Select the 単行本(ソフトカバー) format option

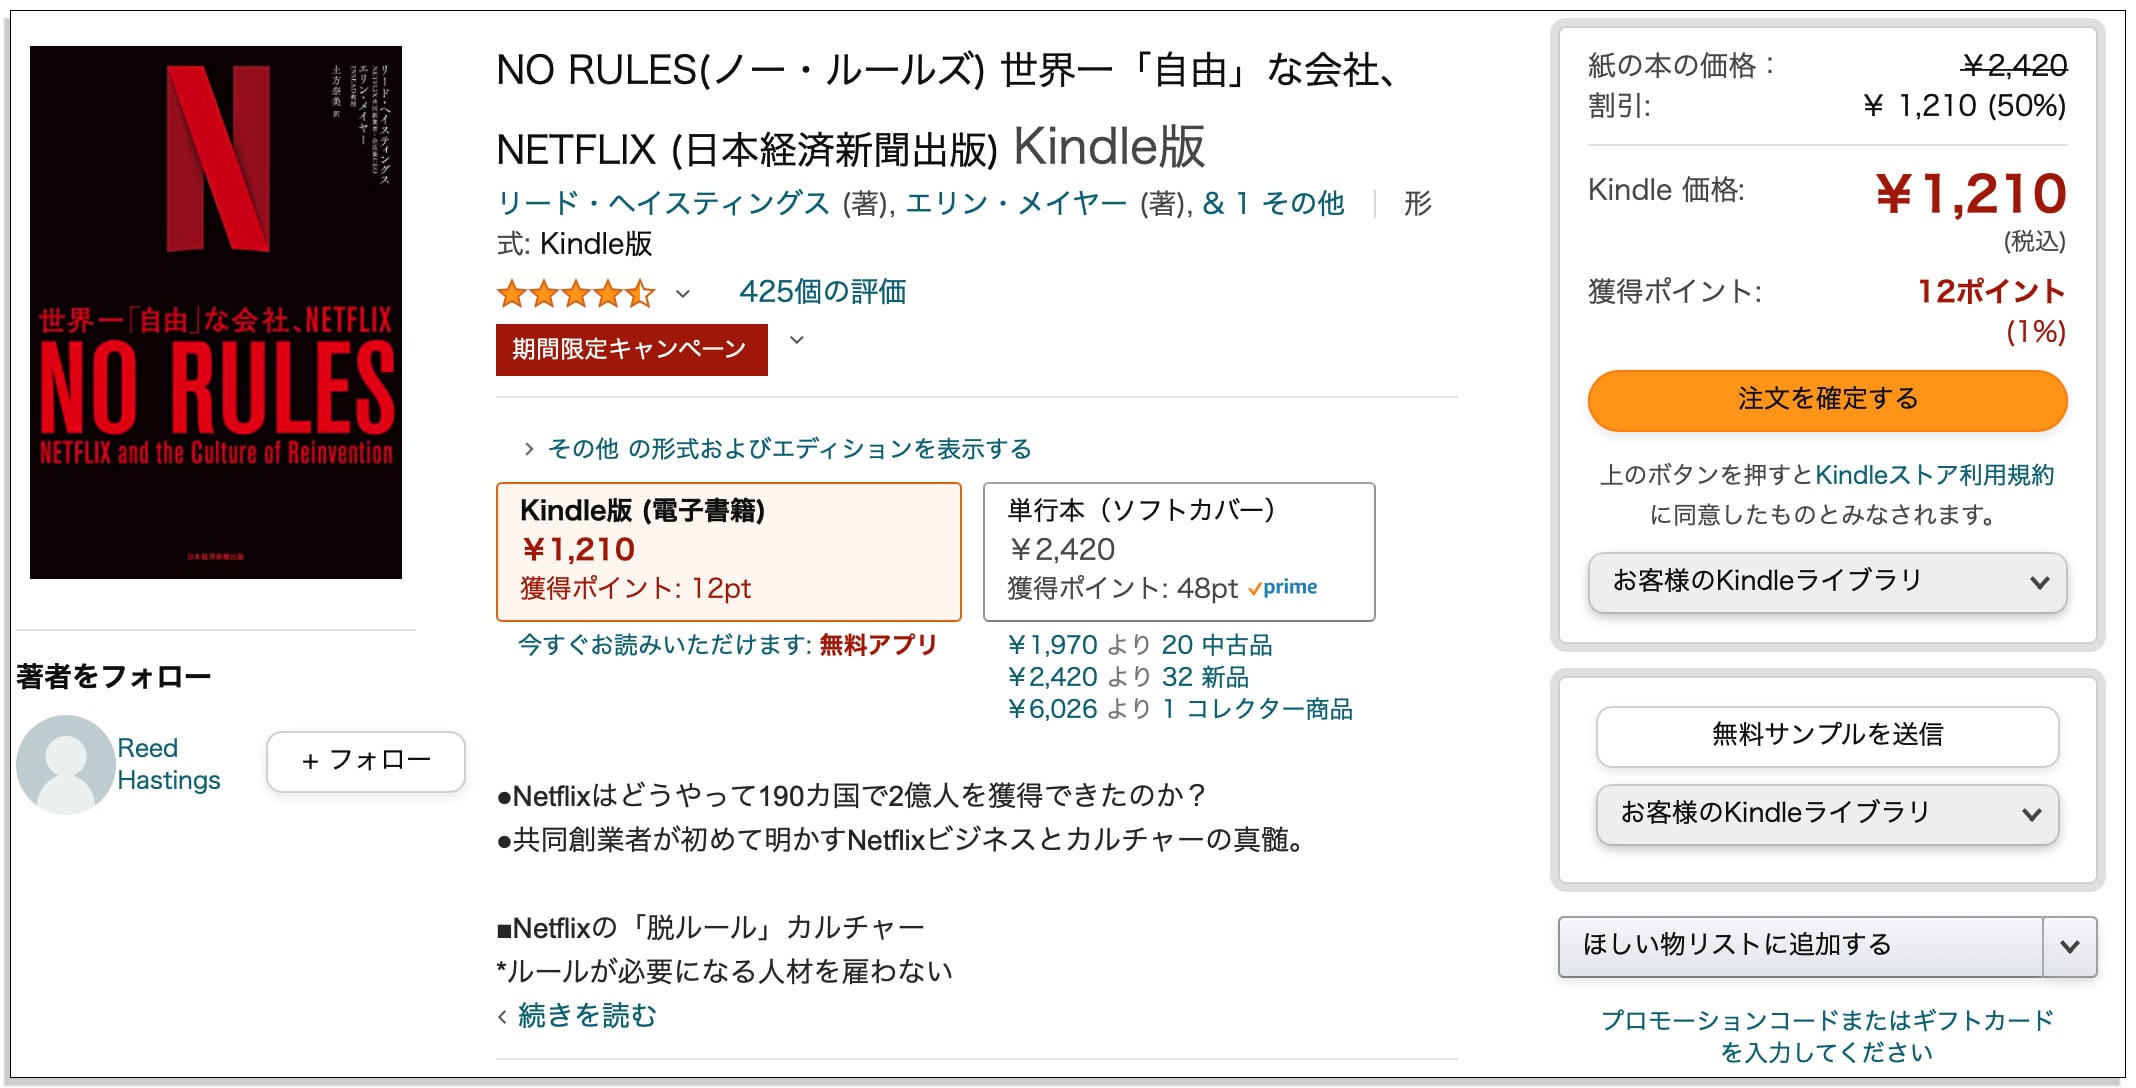click(x=1179, y=552)
